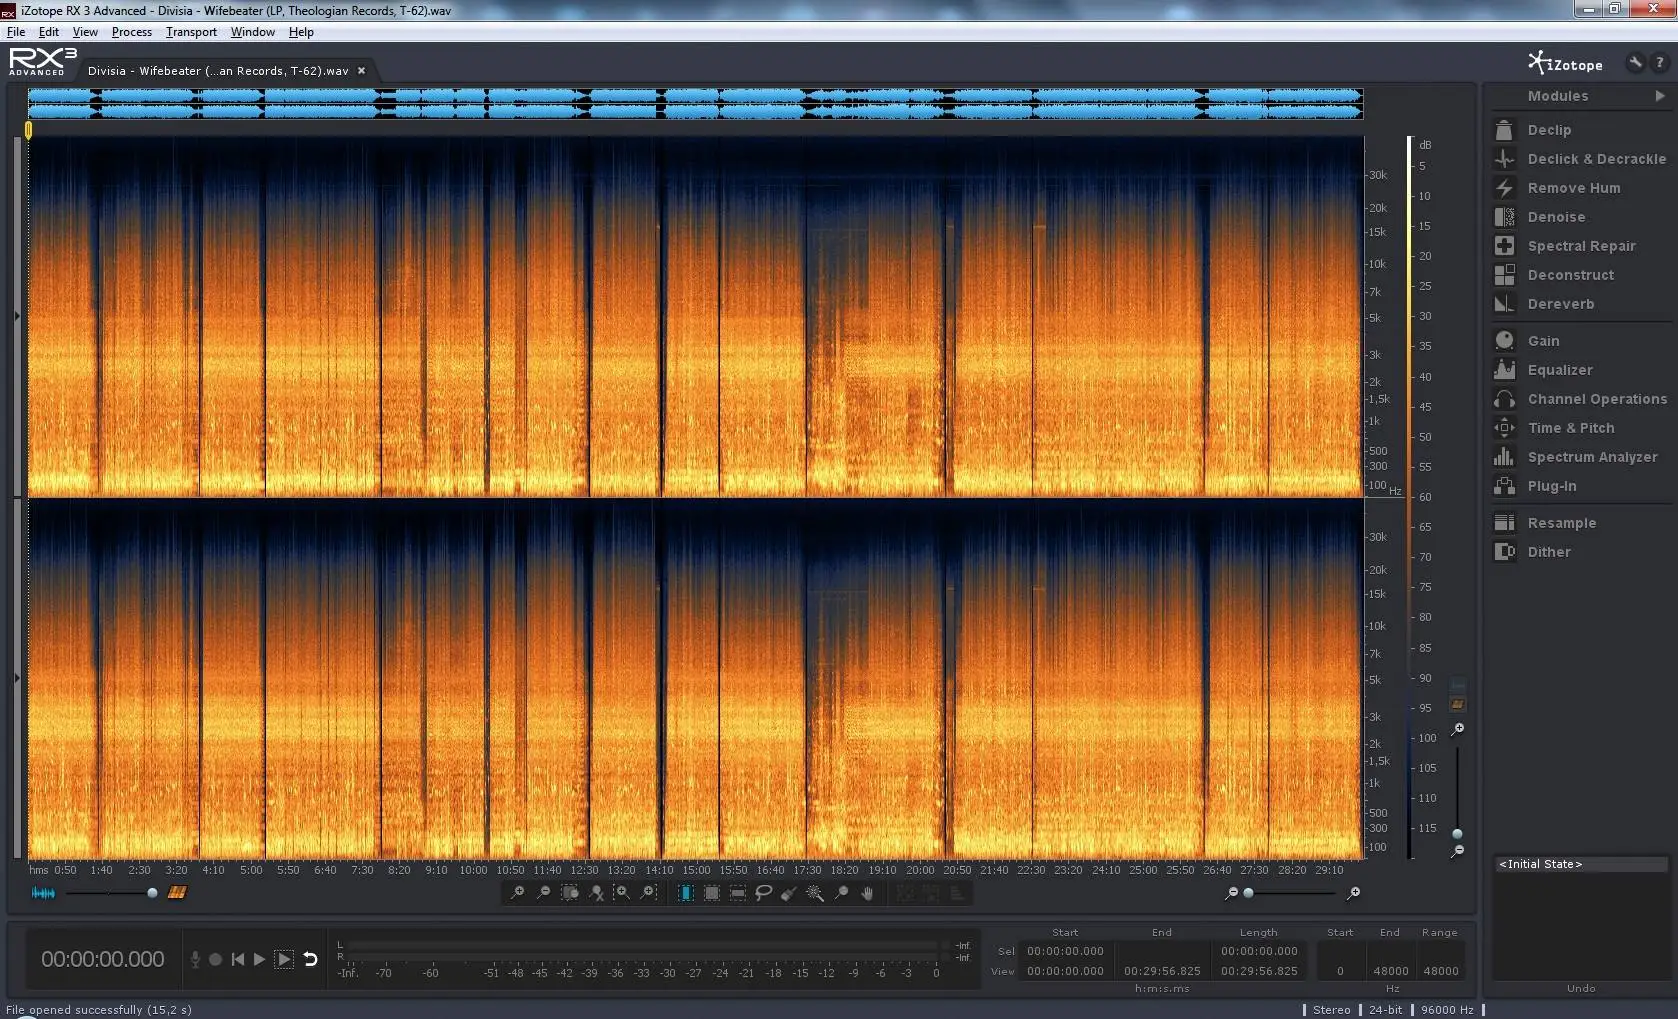Screen dimensions: 1678x1019
Task: Open the File menu
Action: pos(16,32)
